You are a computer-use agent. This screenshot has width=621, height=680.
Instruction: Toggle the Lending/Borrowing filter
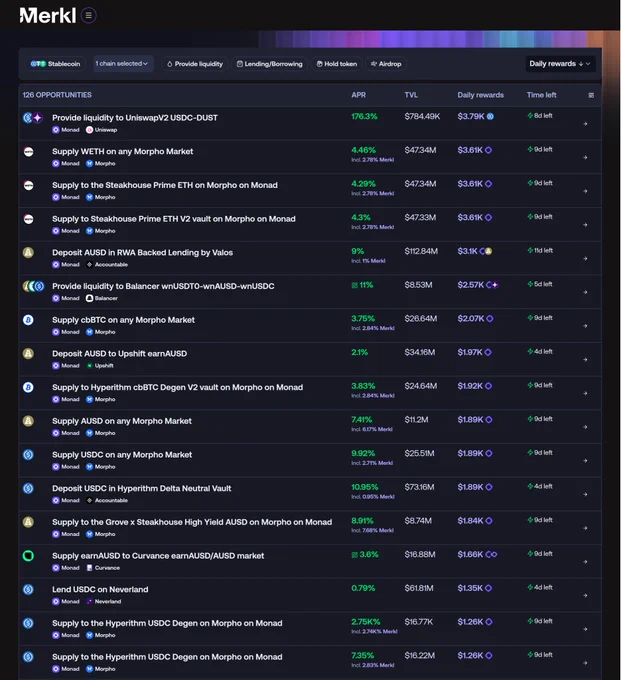(x=270, y=64)
